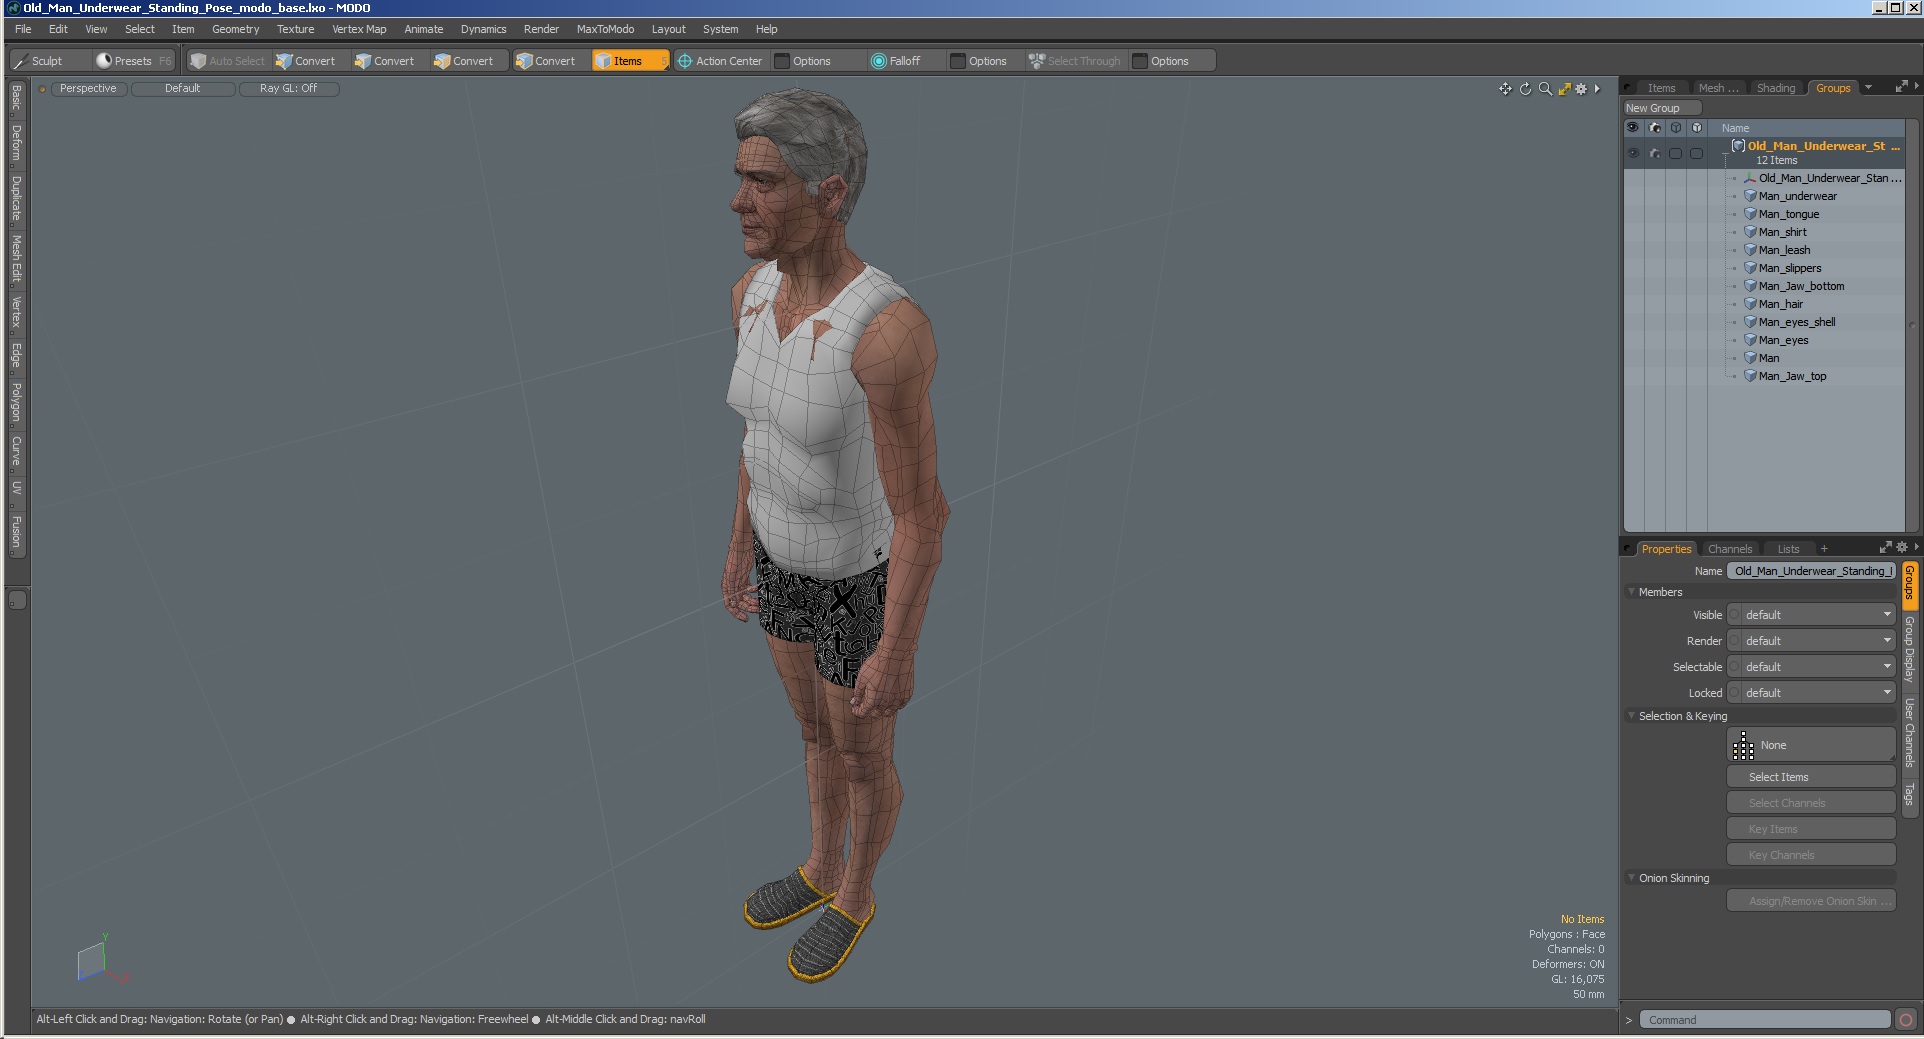
Task: Toggle locked box of Old_Man_Underwear_St group
Action: 1696,153
